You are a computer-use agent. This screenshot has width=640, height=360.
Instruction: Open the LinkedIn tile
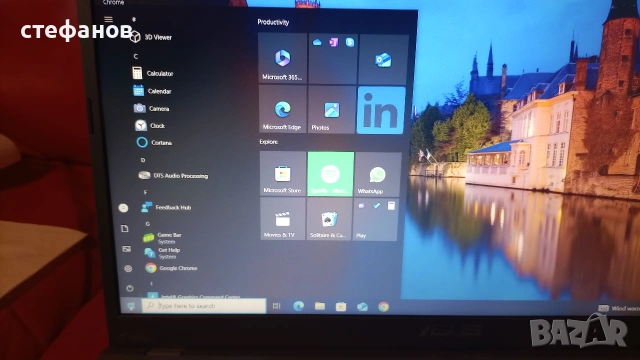tap(381, 110)
